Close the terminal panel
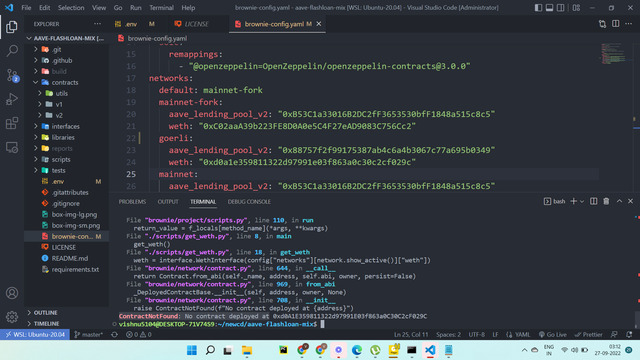Screen dimensions: 640x360 click(x=631, y=201)
